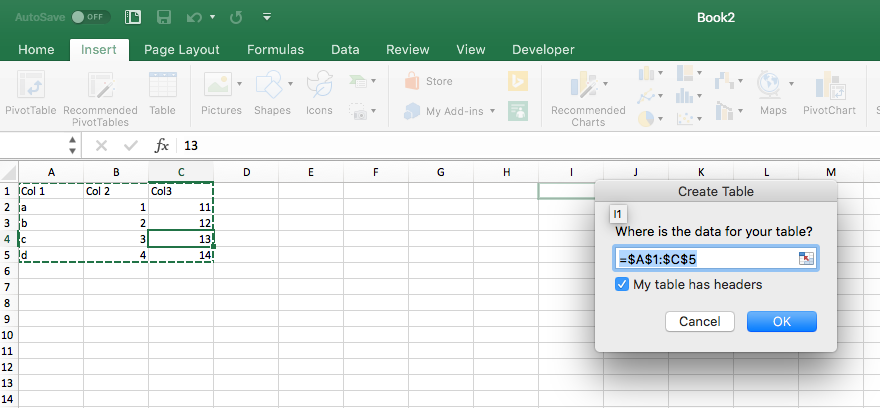Click the Maps chart icon
This screenshot has width=880, height=408.
pyautogui.click(x=771, y=92)
